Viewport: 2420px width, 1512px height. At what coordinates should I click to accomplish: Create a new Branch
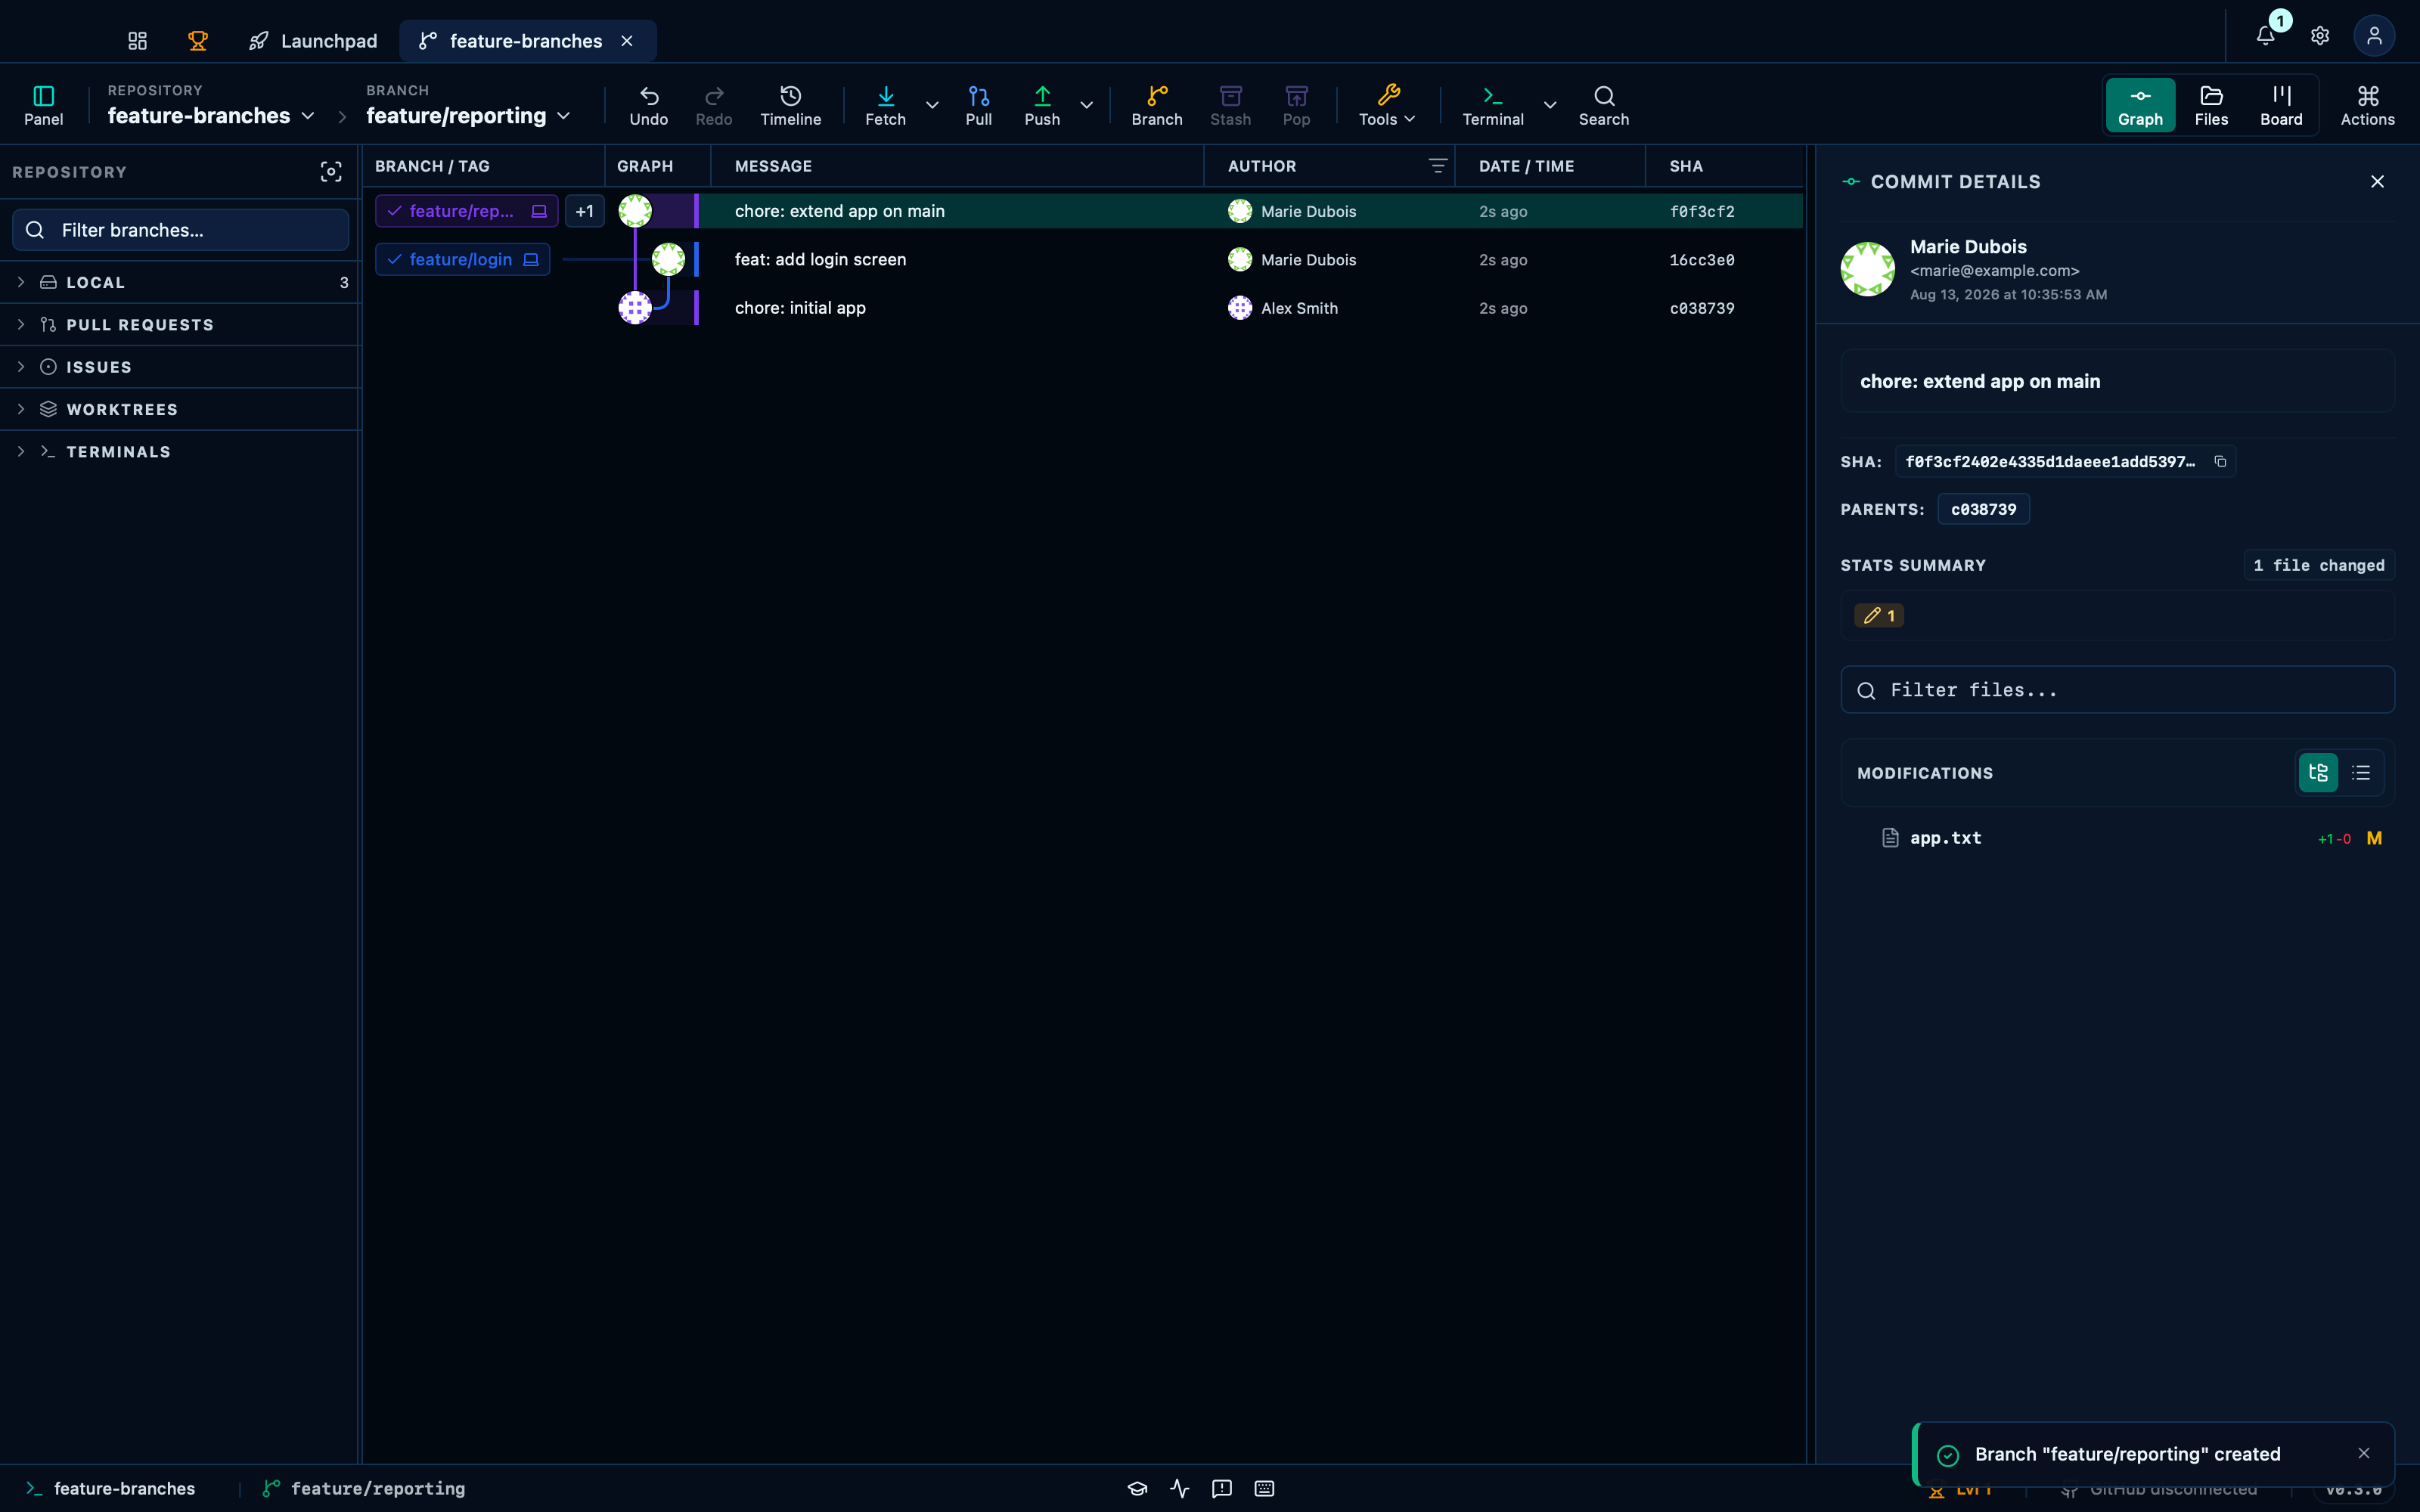click(1157, 105)
